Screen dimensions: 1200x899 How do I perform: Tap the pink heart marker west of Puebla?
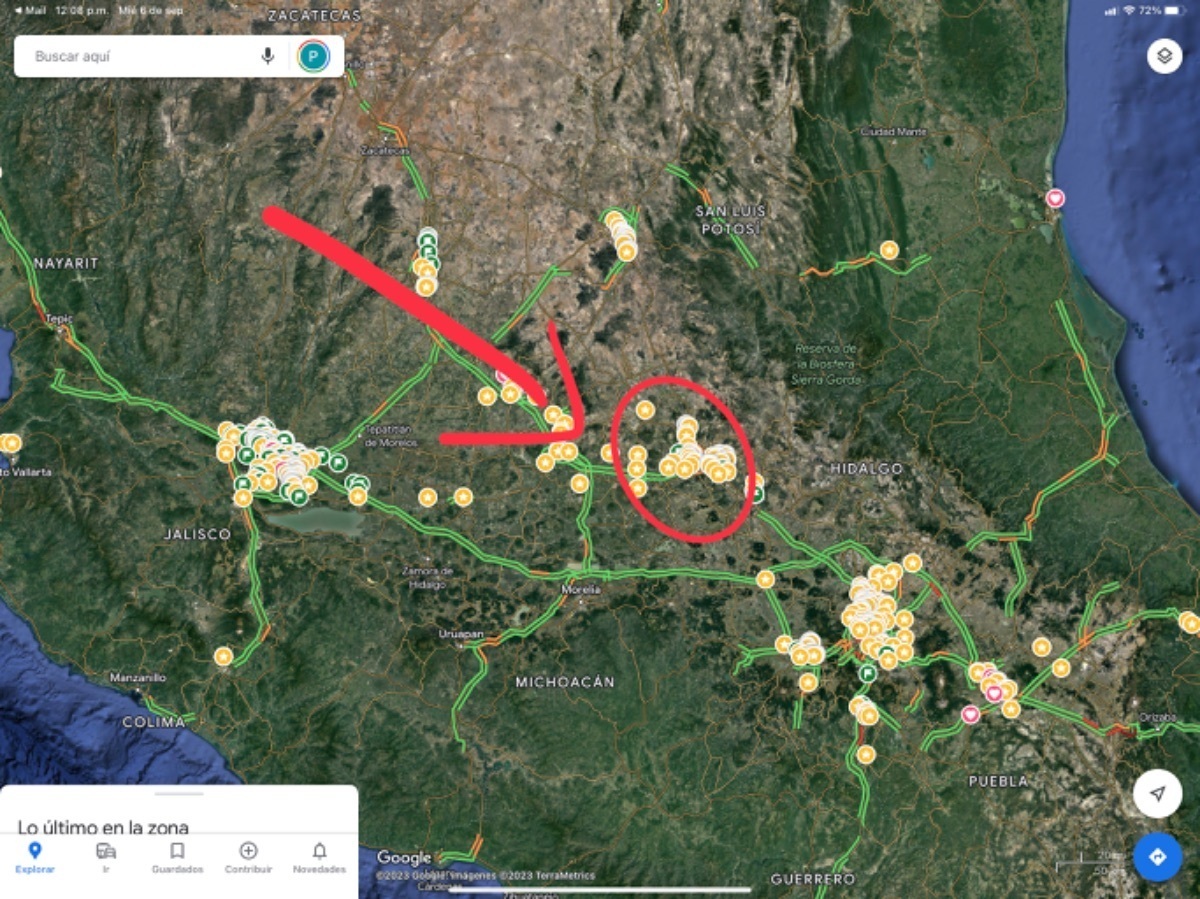[x=970, y=714]
